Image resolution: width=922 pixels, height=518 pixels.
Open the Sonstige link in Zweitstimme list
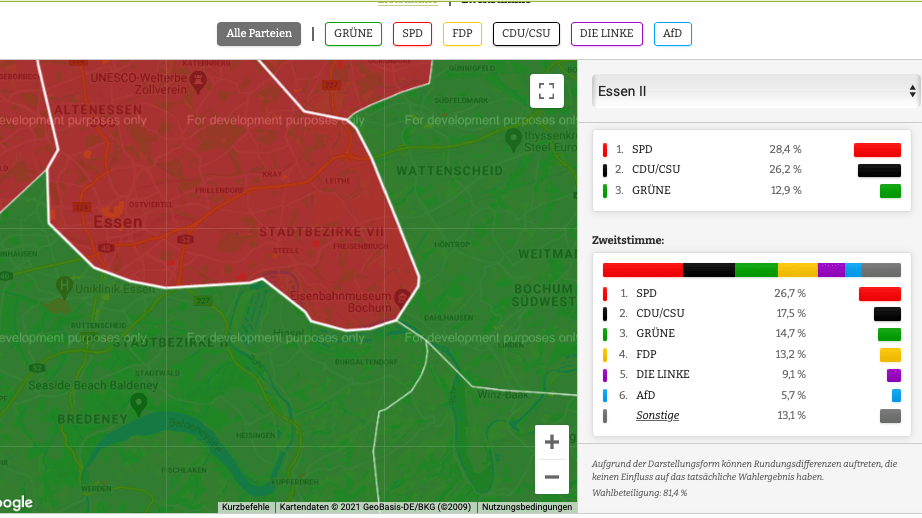point(657,415)
